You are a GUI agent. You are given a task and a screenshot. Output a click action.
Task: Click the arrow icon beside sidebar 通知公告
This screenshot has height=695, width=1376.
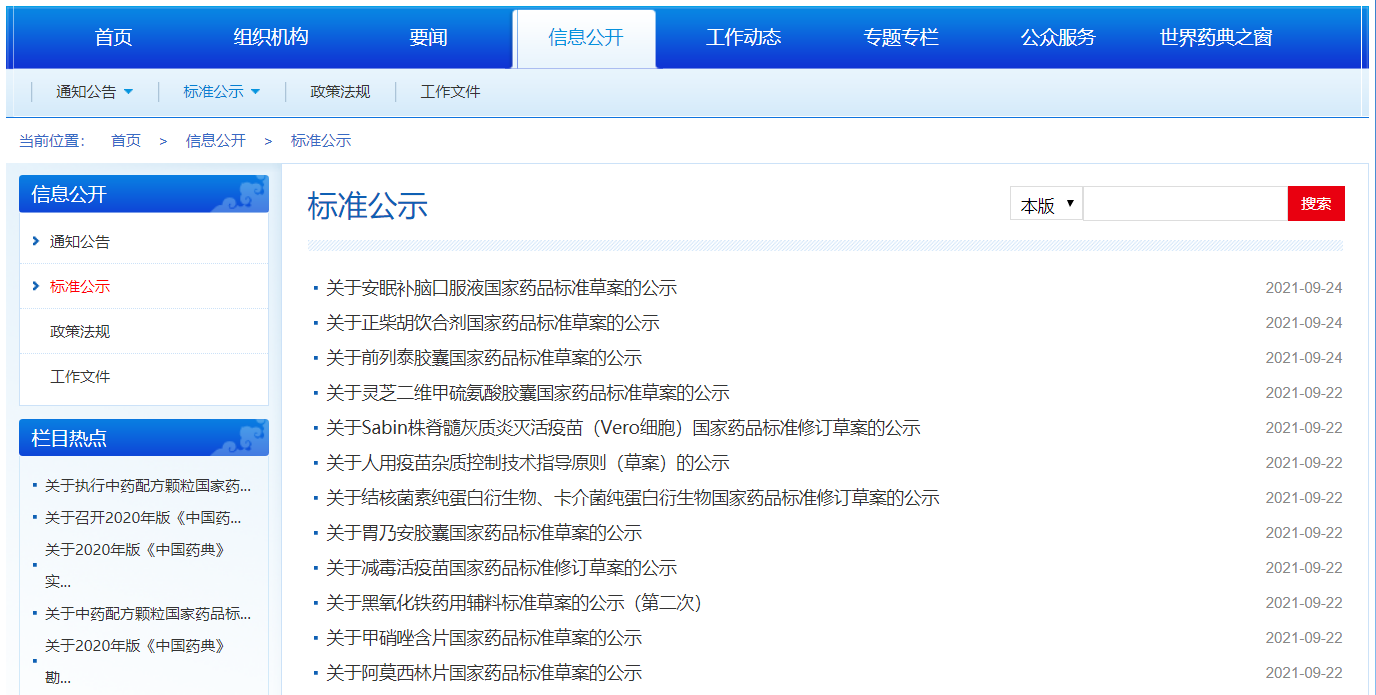click(x=36, y=241)
